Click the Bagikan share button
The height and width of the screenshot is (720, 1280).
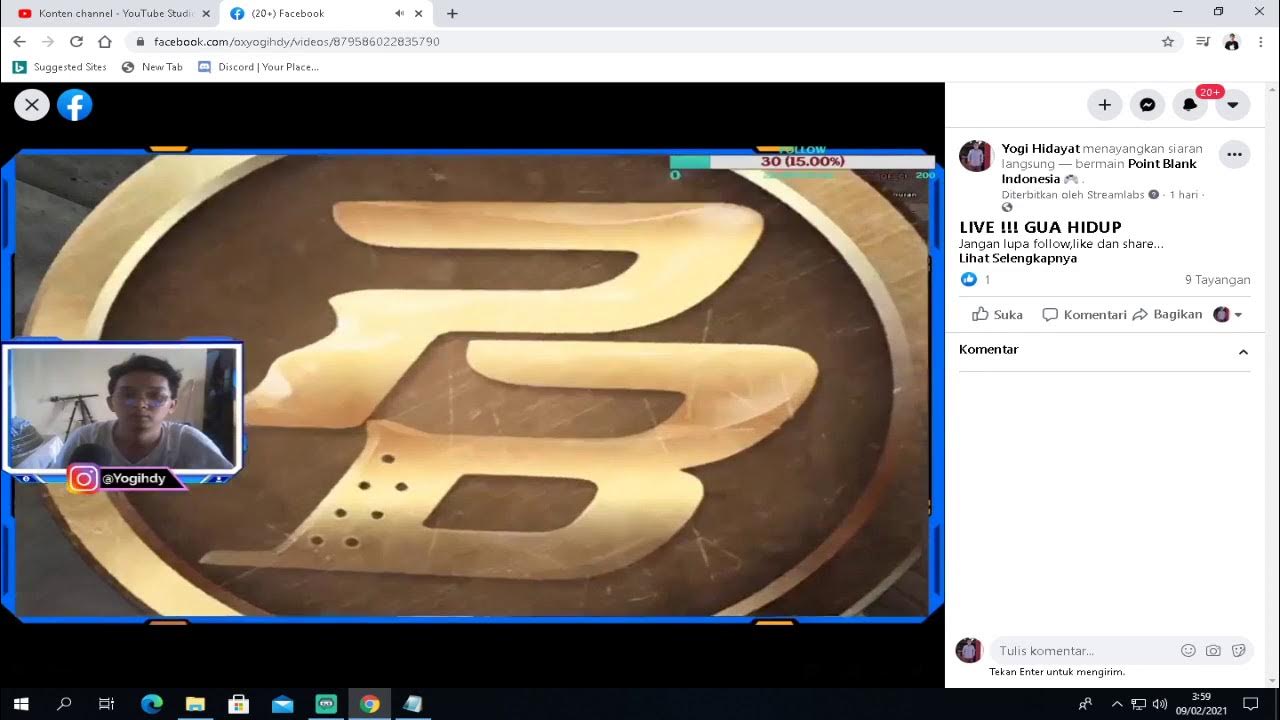click(1167, 314)
